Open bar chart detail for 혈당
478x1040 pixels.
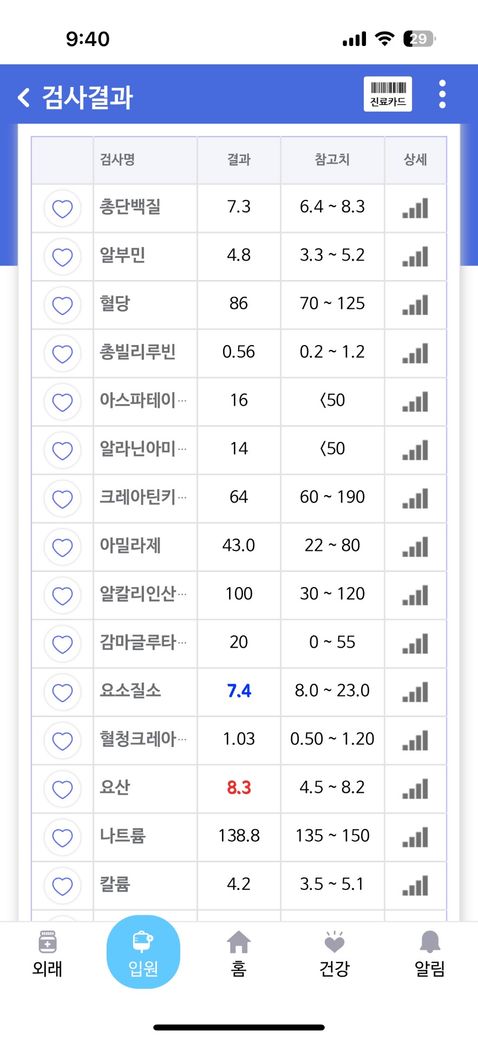pyautogui.click(x=415, y=305)
